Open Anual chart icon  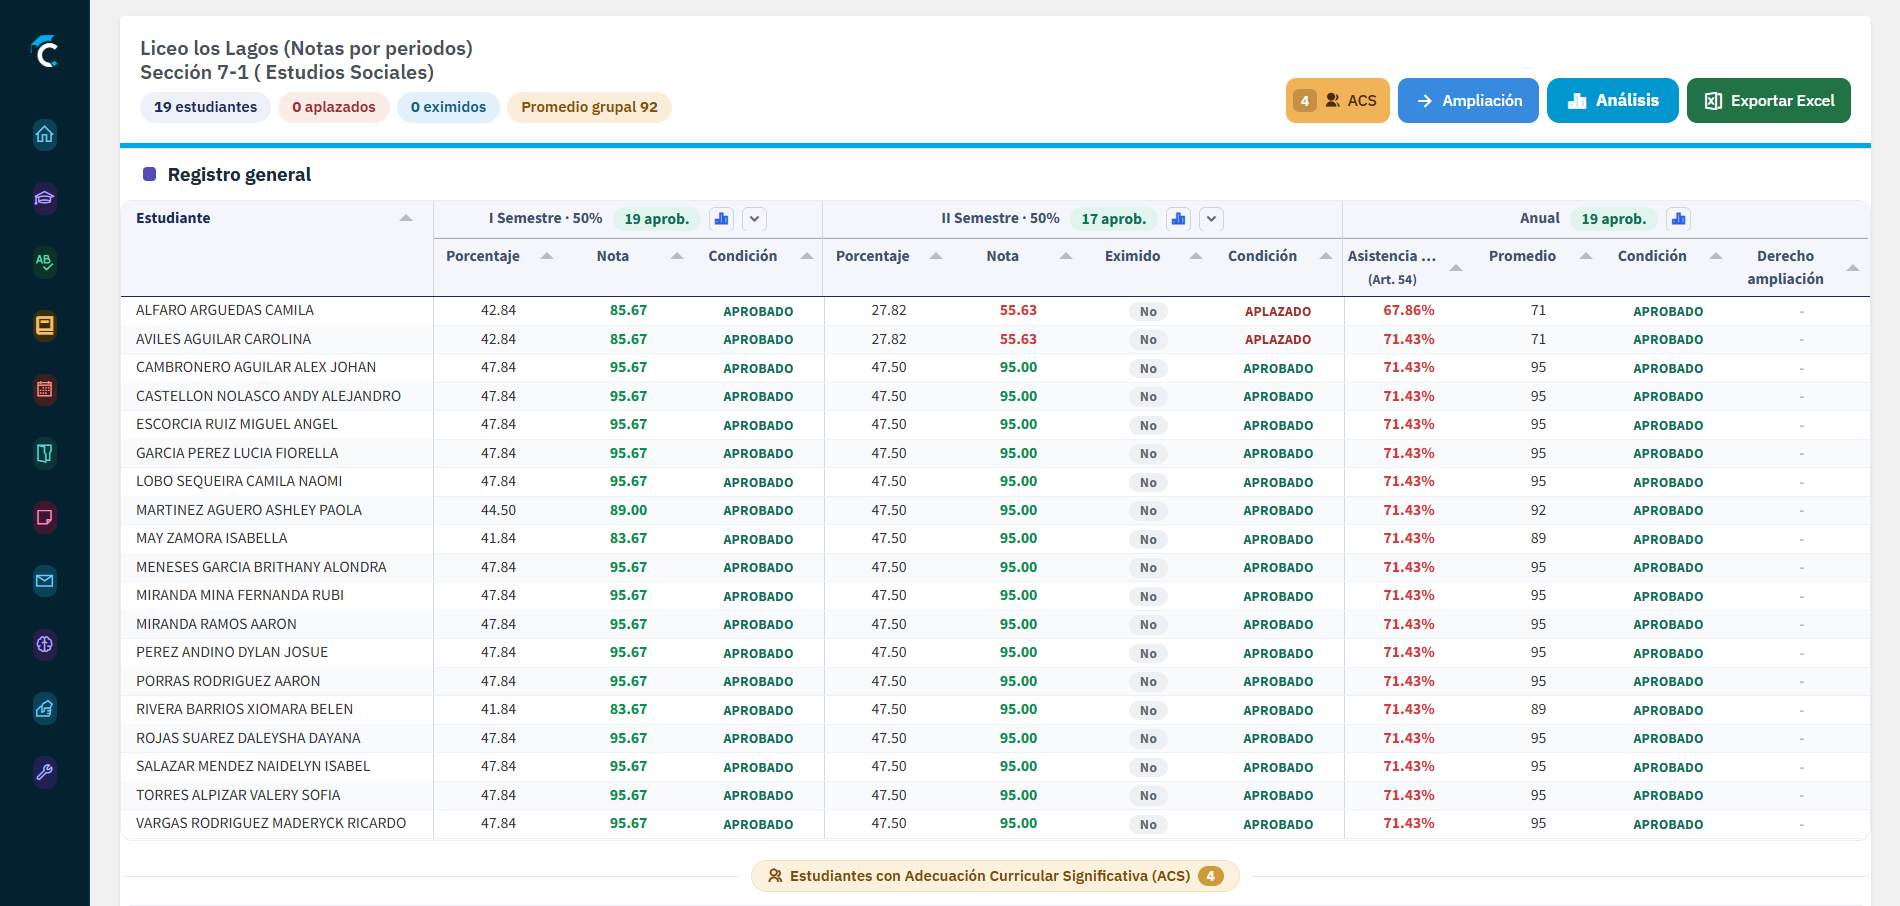pos(1678,219)
